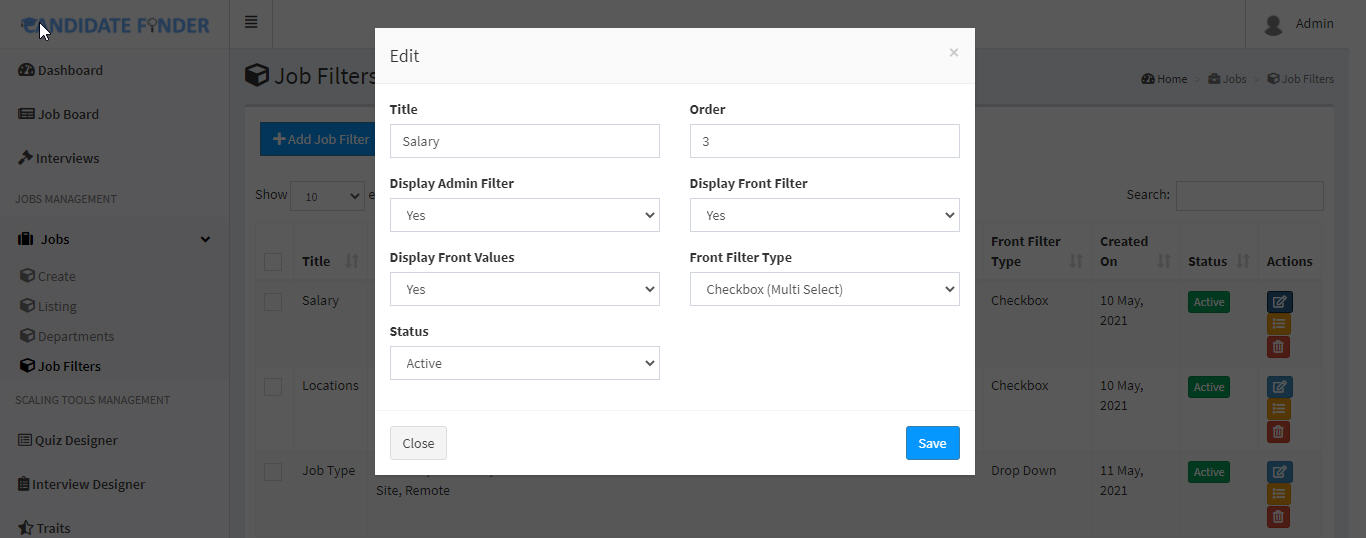Click the edit icon for Job Type row
1366x538 pixels.
(1279, 472)
